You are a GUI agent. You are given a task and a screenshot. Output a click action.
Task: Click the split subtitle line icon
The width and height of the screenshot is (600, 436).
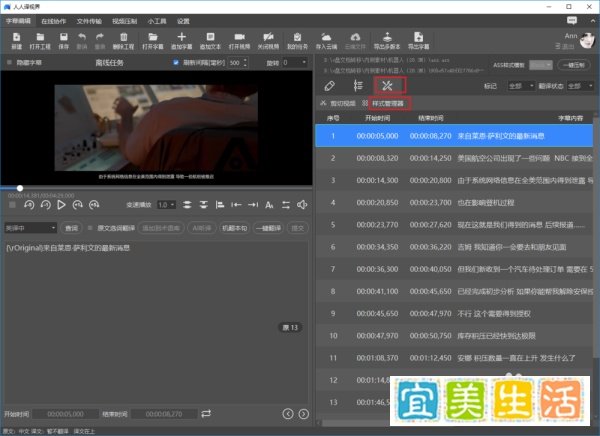click(x=204, y=205)
